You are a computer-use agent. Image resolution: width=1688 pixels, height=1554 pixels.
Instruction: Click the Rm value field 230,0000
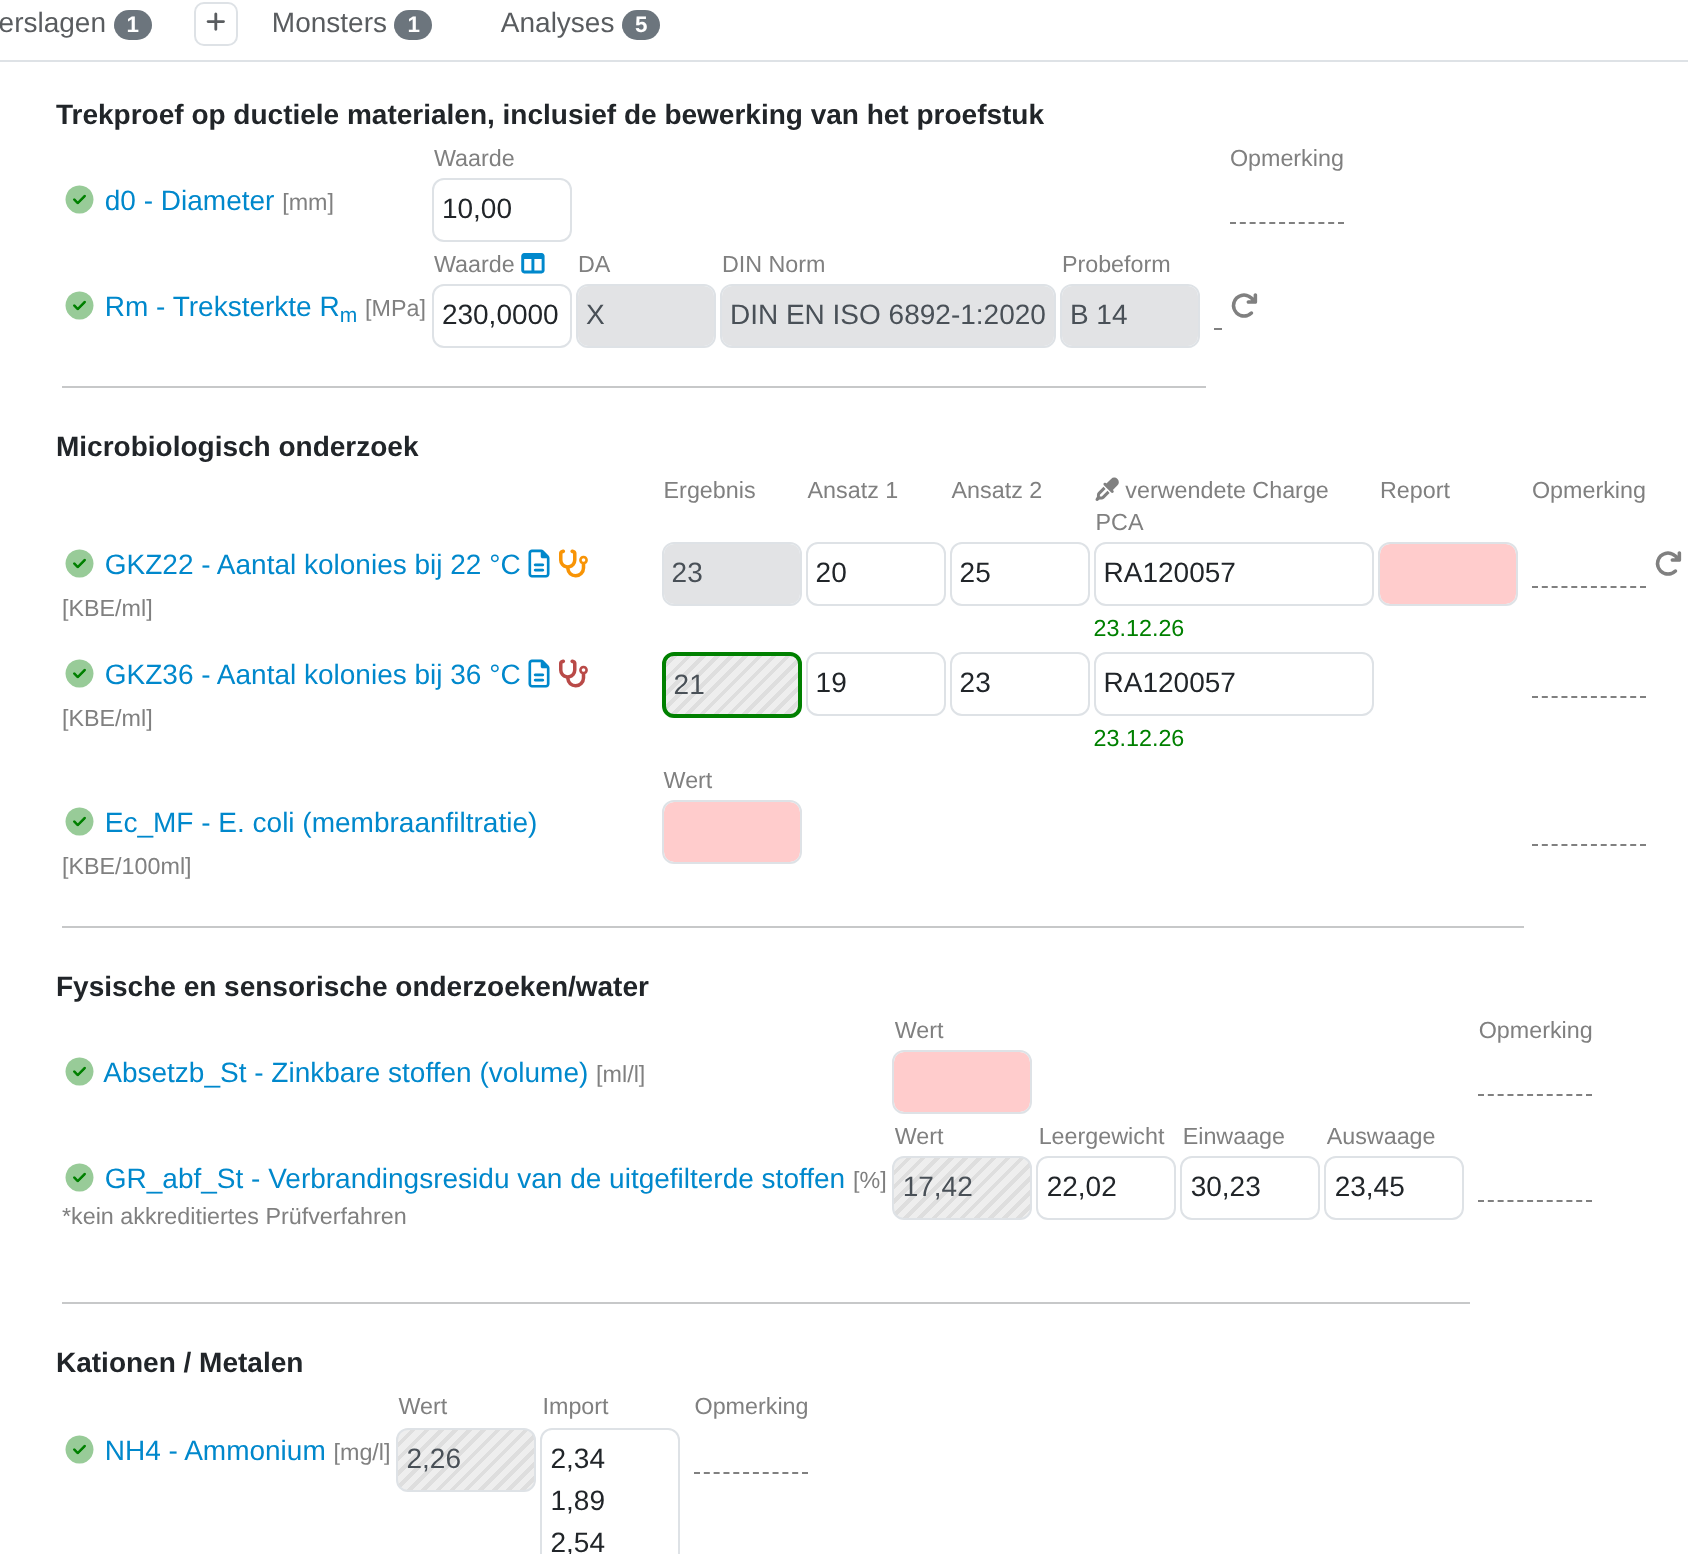point(502,316)
